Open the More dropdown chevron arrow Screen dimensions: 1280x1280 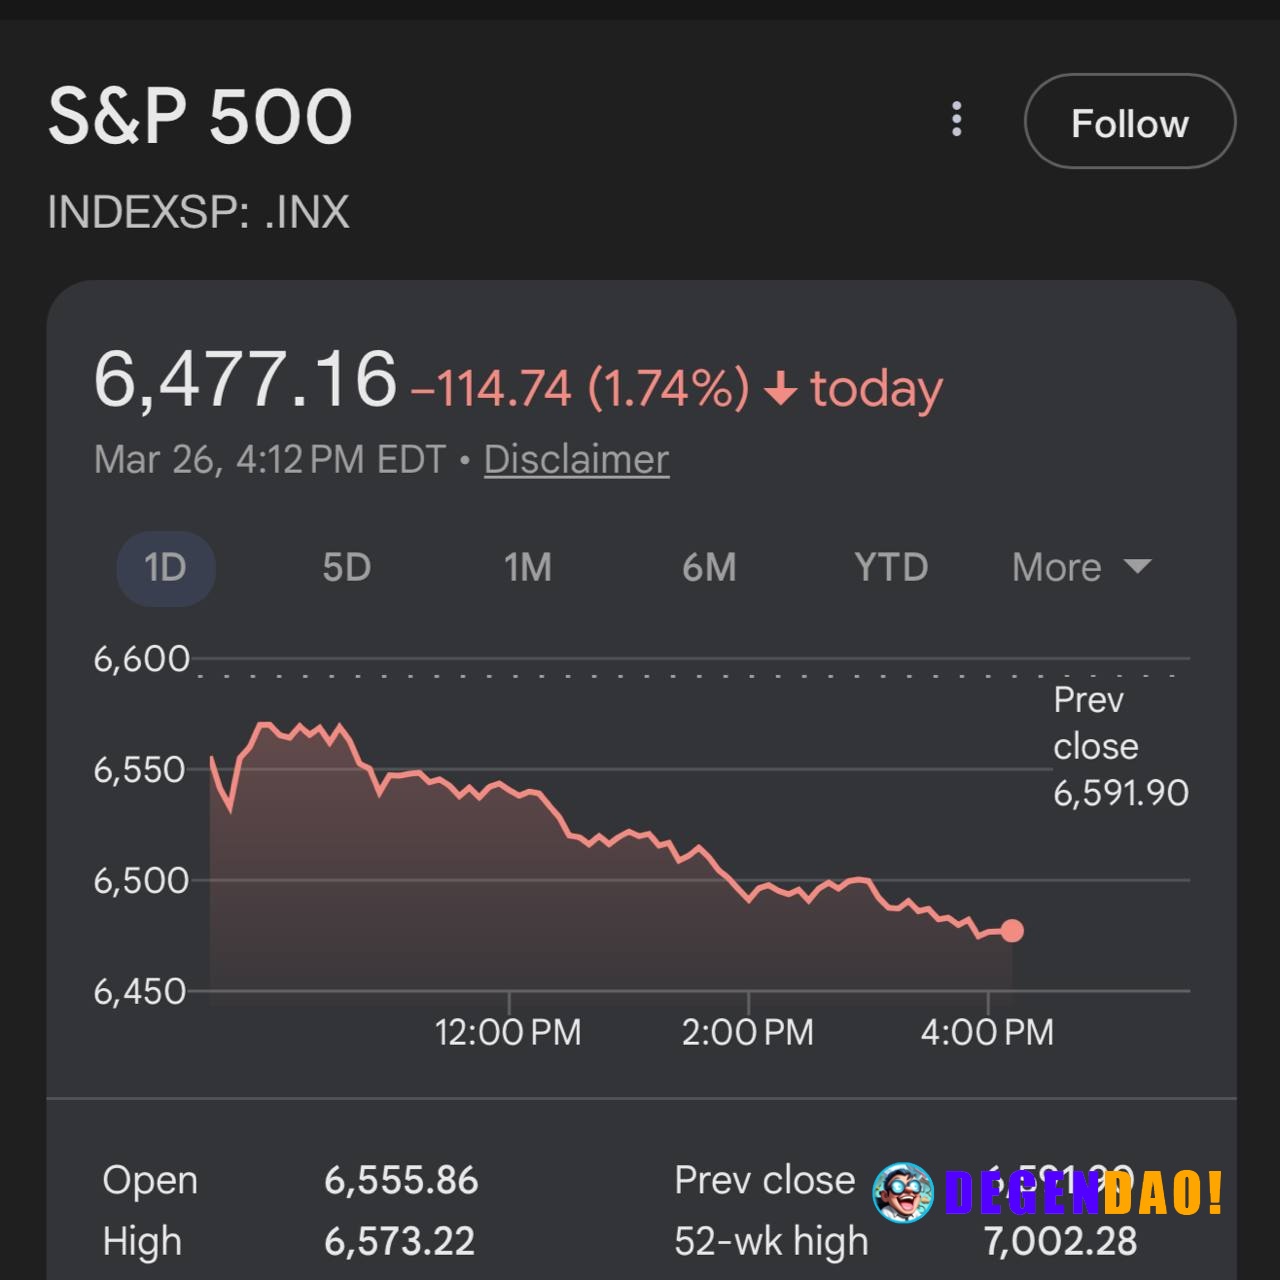click(x=1137, y=567)
